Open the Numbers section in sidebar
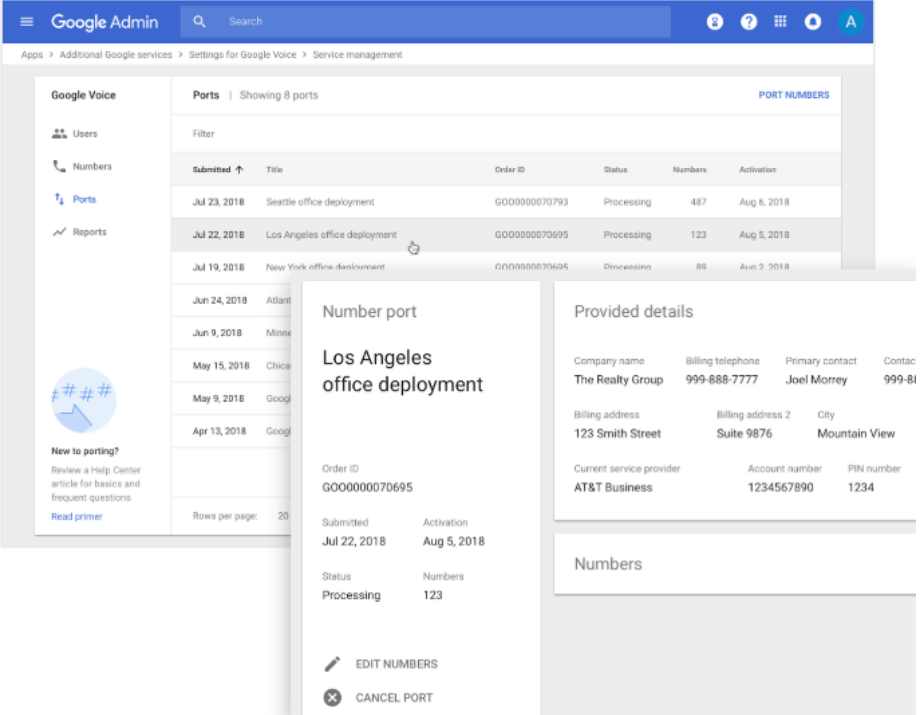This screenshot has width=924, height=715. 92,166
